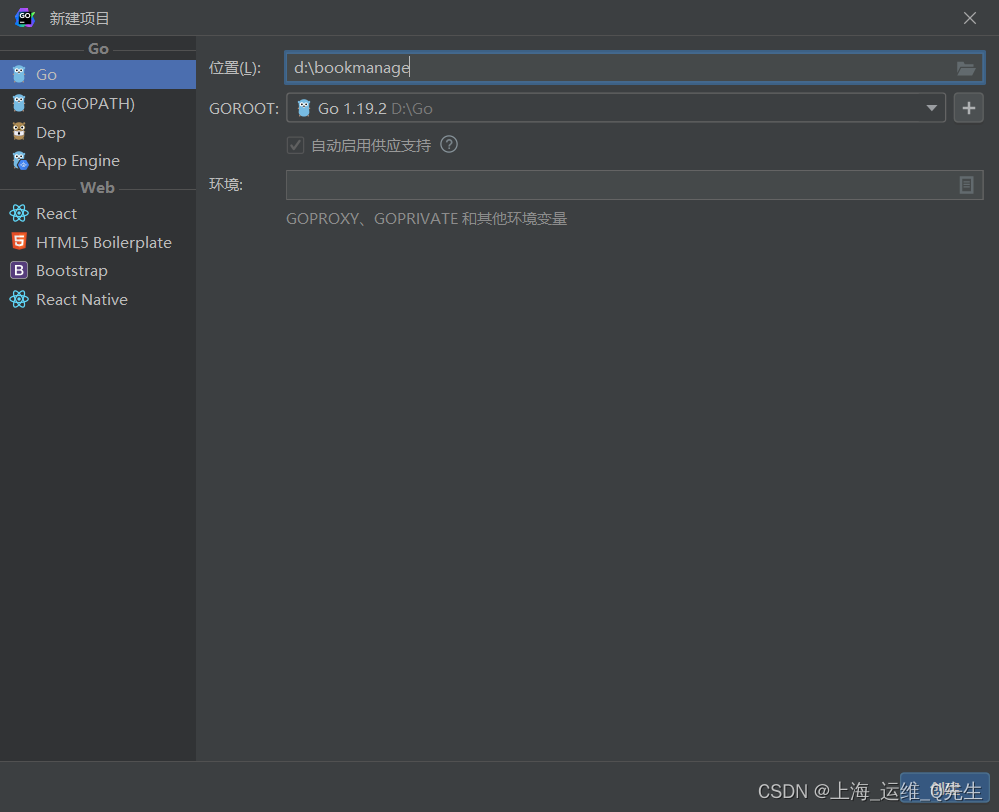Click the GoLand logo in title bar
The image size is (999, 812).
click(x=25, y=18)
